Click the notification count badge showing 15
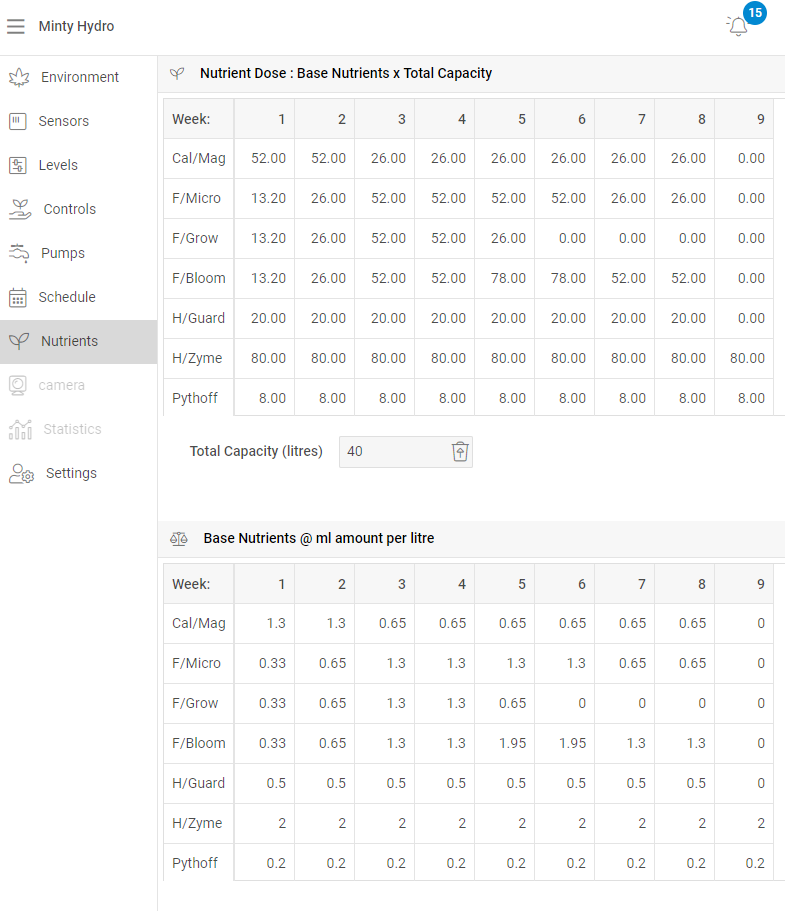 (755, 13)
